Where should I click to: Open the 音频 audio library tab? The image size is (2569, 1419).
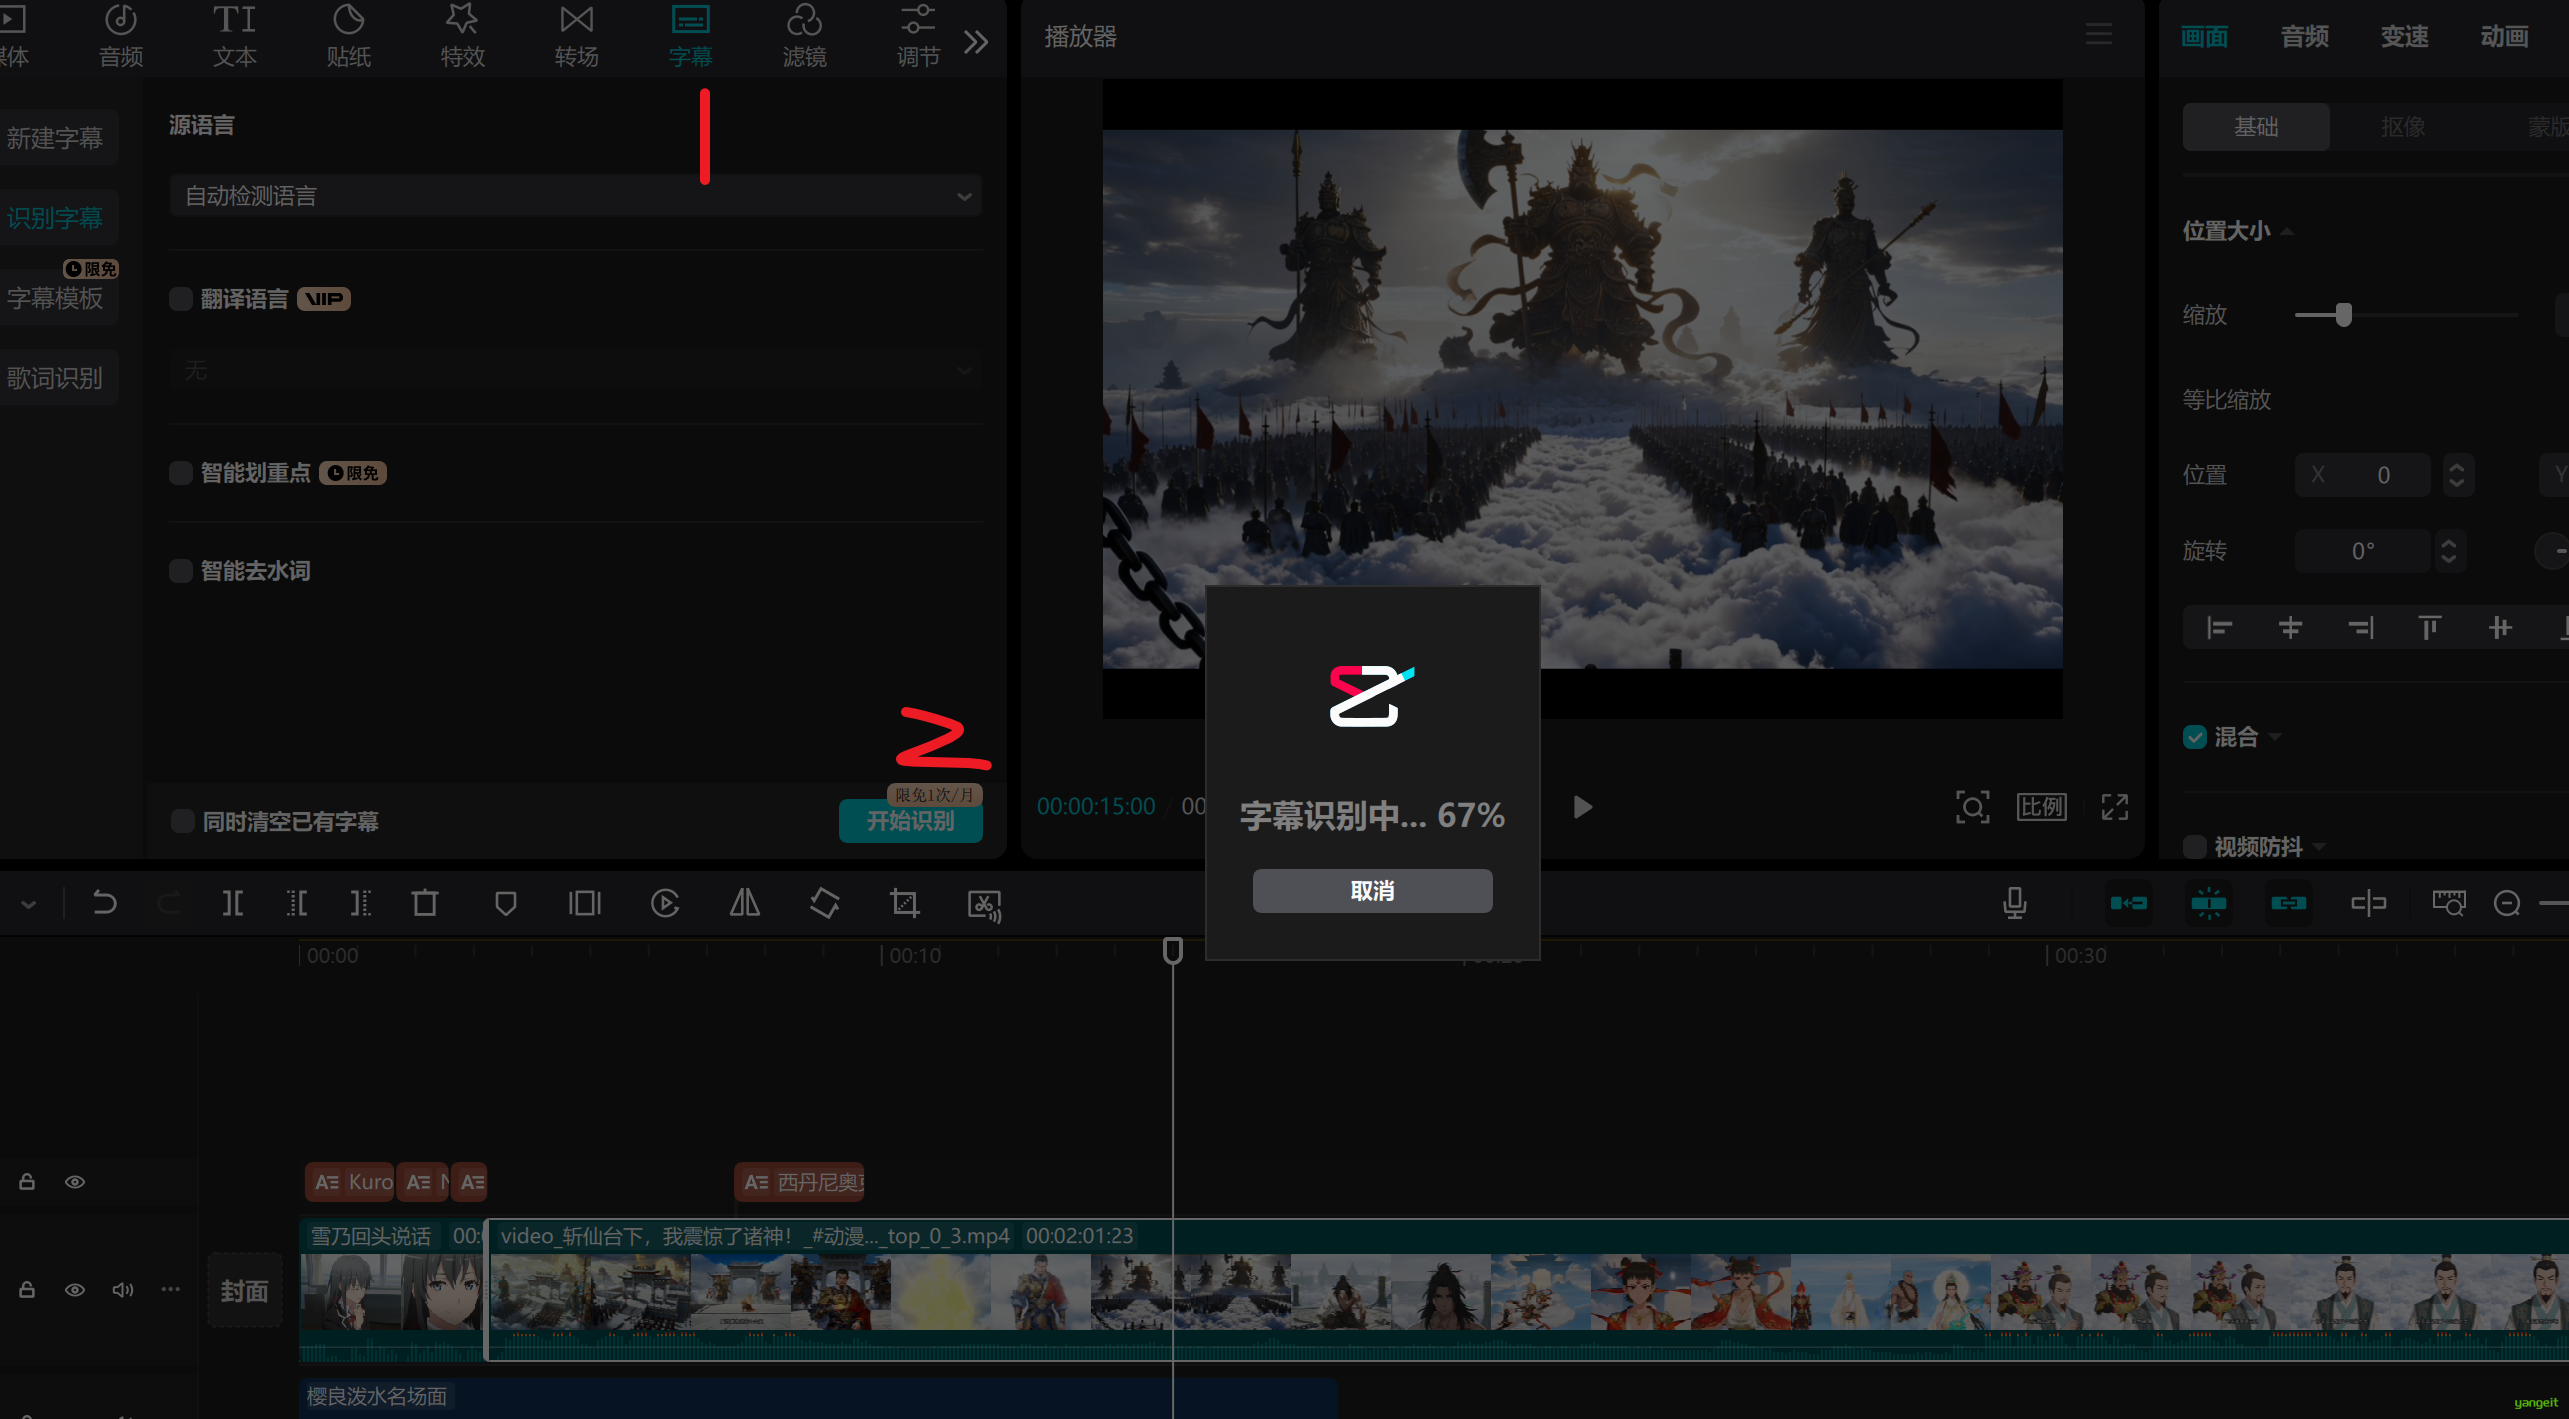pyautogui.click(x=121, y=37)
